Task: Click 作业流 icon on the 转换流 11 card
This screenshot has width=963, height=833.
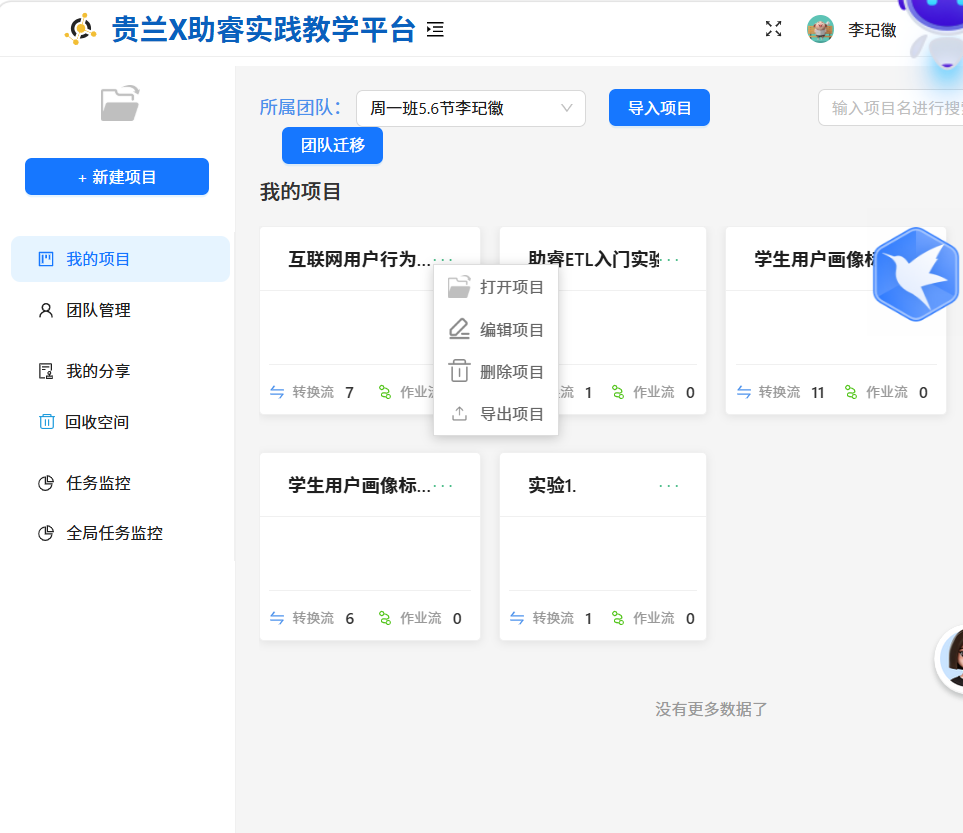Action: point(851,392)
